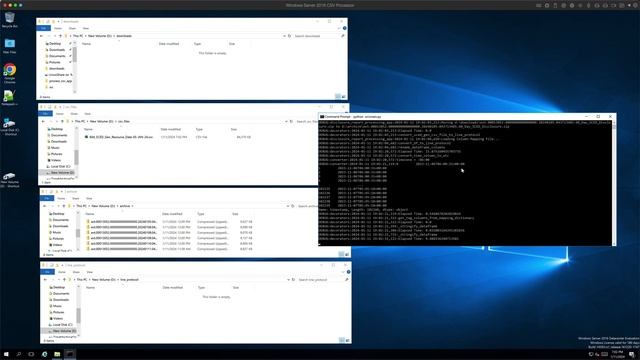Click New Volume (D:) breadcrumb in downloads window
640x360 pixels.
(100, 36)
